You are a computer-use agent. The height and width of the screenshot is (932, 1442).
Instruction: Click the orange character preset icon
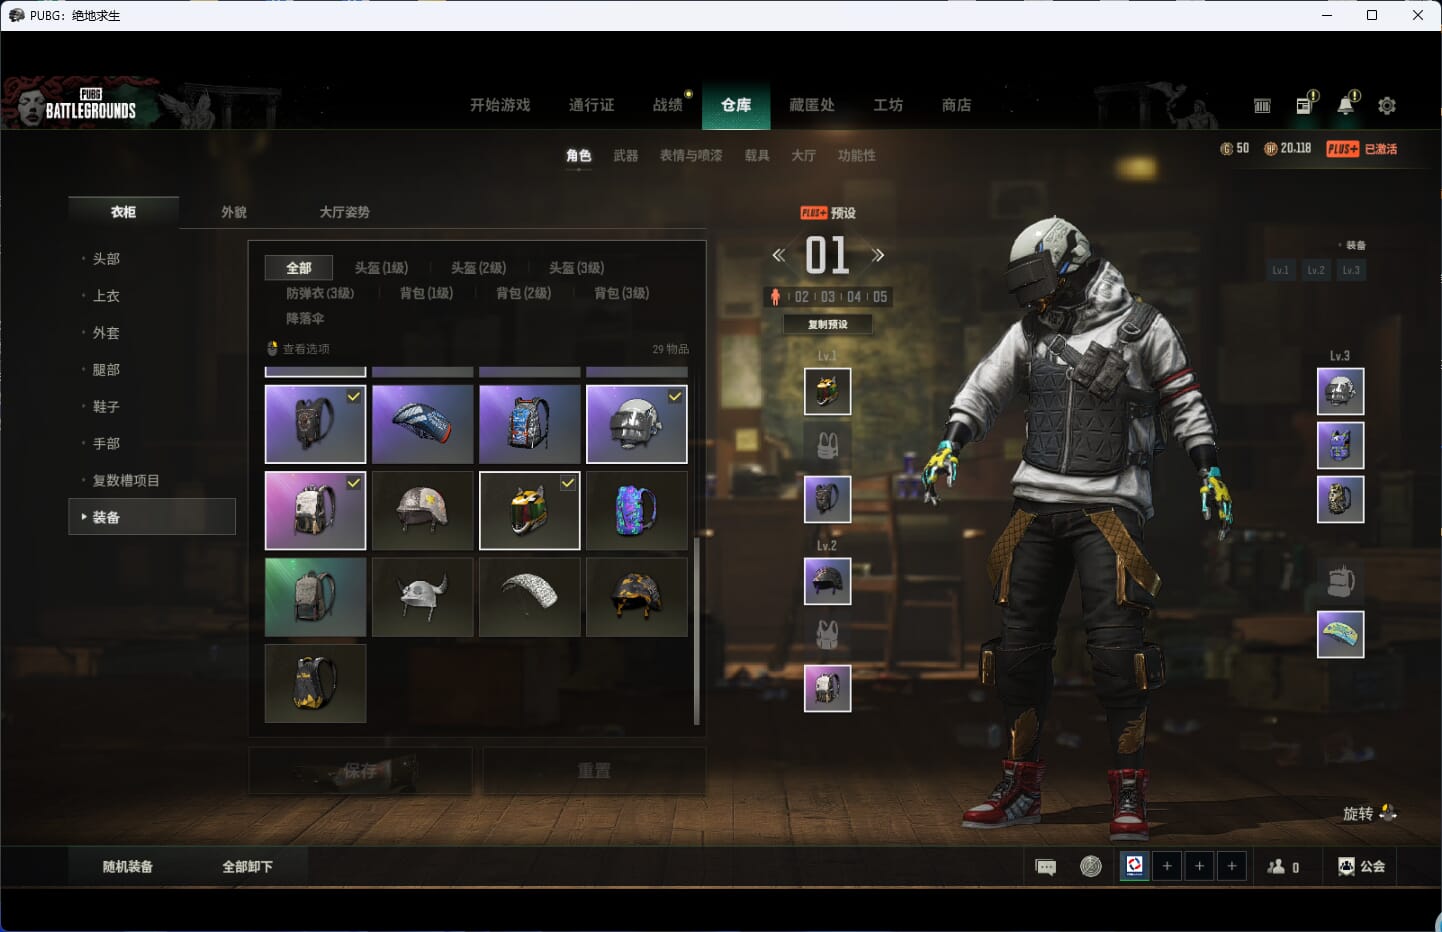click(775, 297)
